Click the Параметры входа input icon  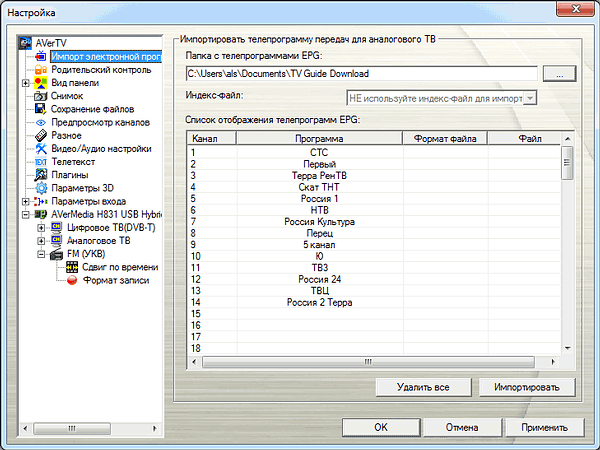[41, 201]
